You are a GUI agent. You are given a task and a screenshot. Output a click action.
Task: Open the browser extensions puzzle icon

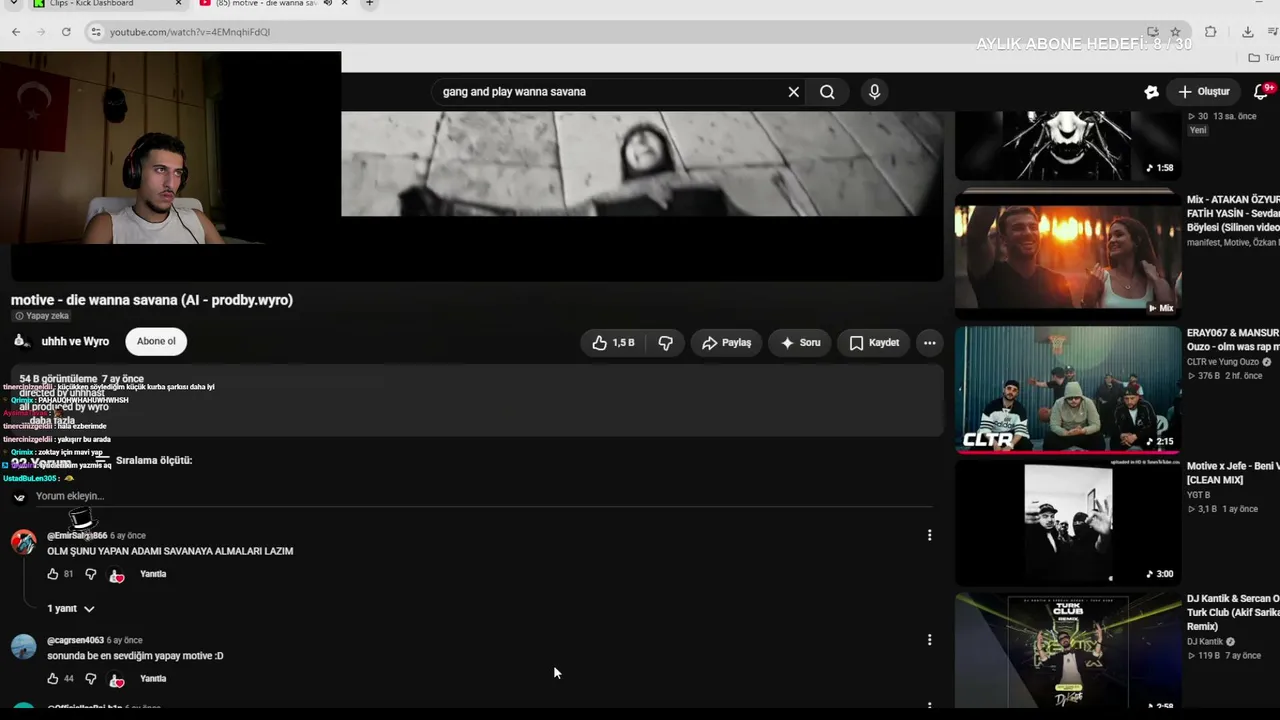pyautogui.click(x=1210, y=32)
